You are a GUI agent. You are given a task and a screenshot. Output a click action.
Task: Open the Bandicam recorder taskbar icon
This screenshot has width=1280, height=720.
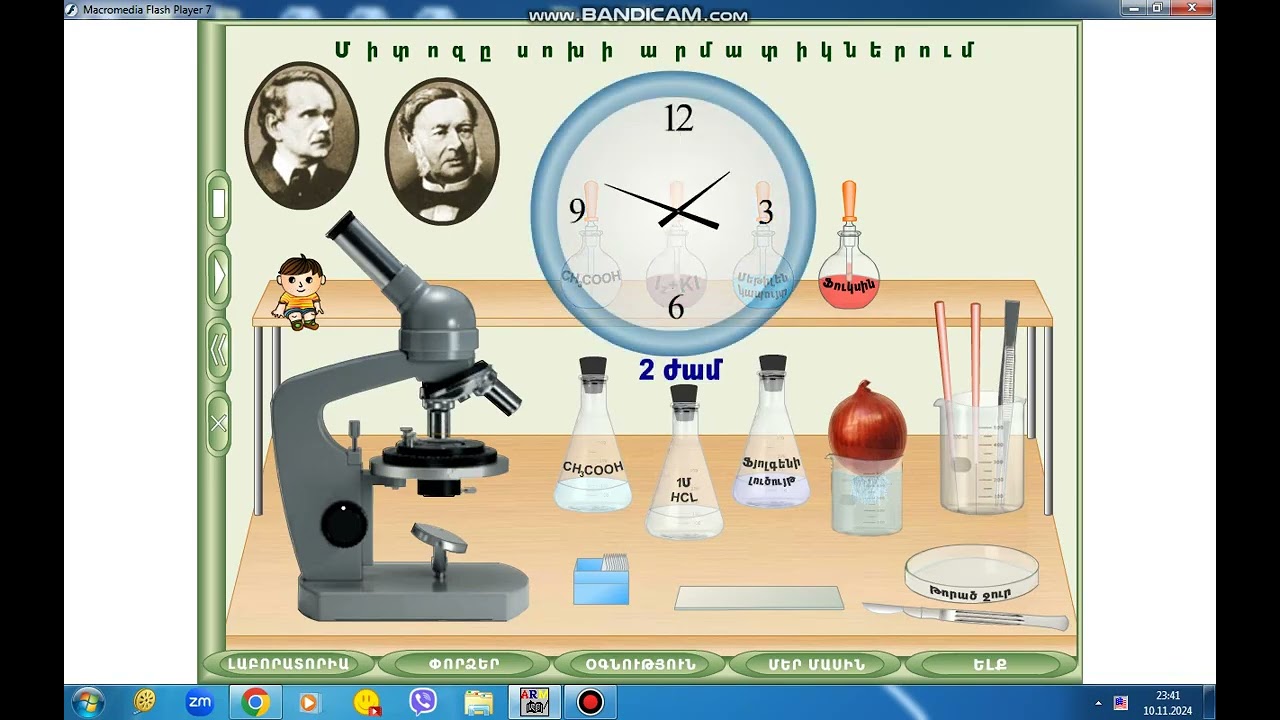[x=590, y=702]
